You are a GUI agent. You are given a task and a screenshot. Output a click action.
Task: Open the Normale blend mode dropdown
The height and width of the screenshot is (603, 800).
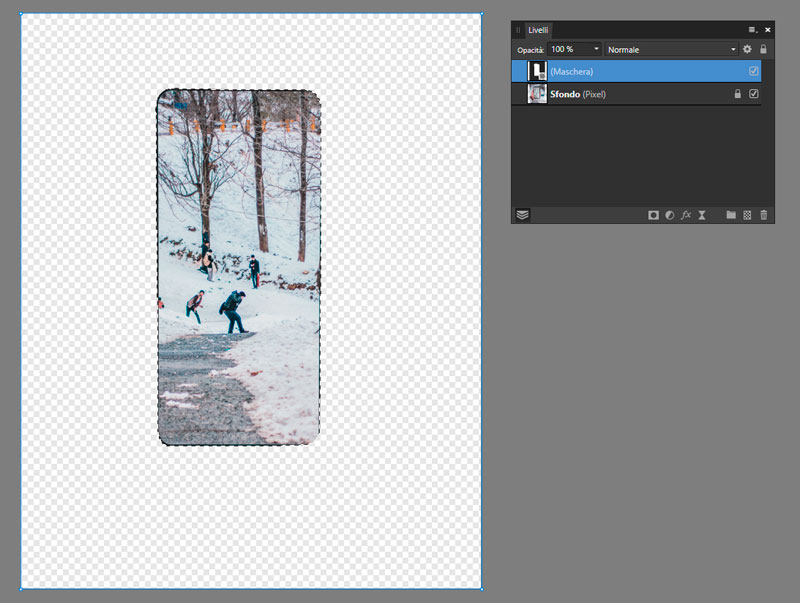tap(671, 49)
